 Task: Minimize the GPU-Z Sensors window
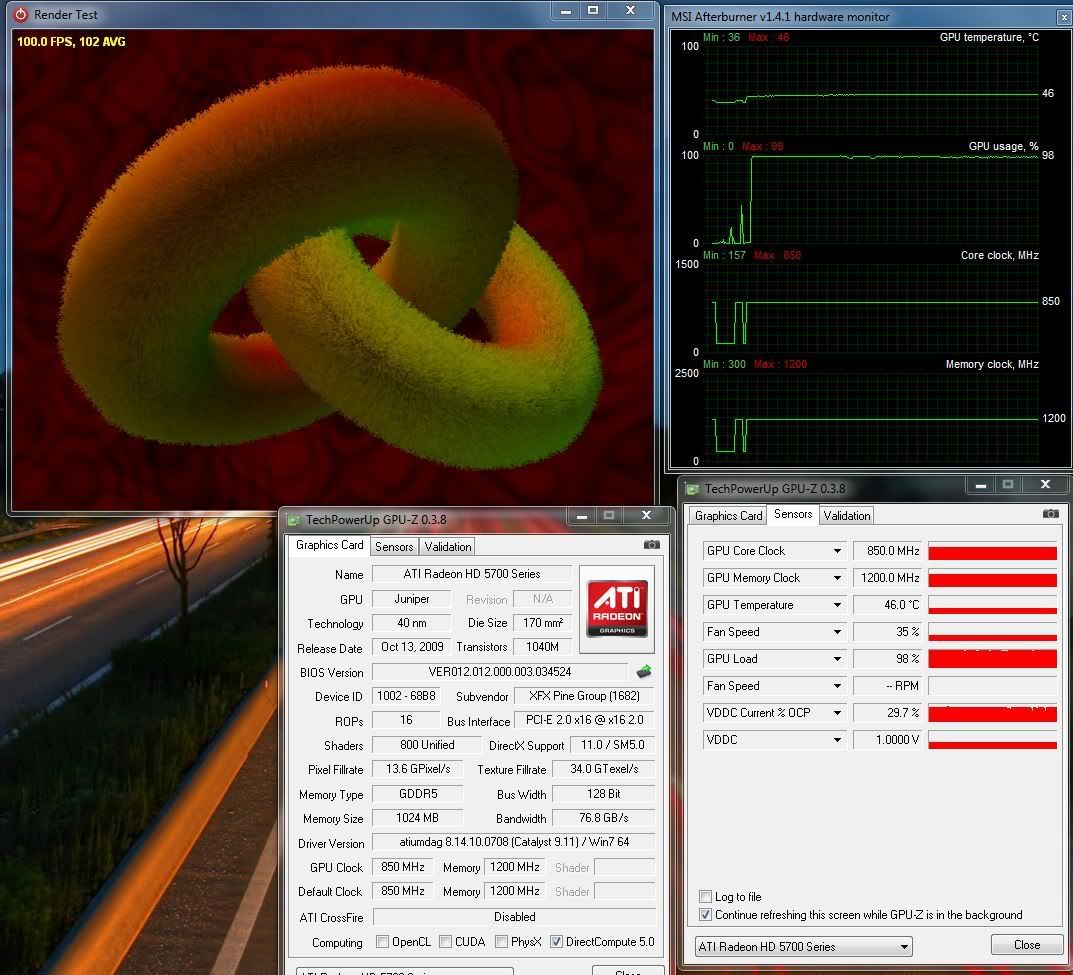click(981, 485)
